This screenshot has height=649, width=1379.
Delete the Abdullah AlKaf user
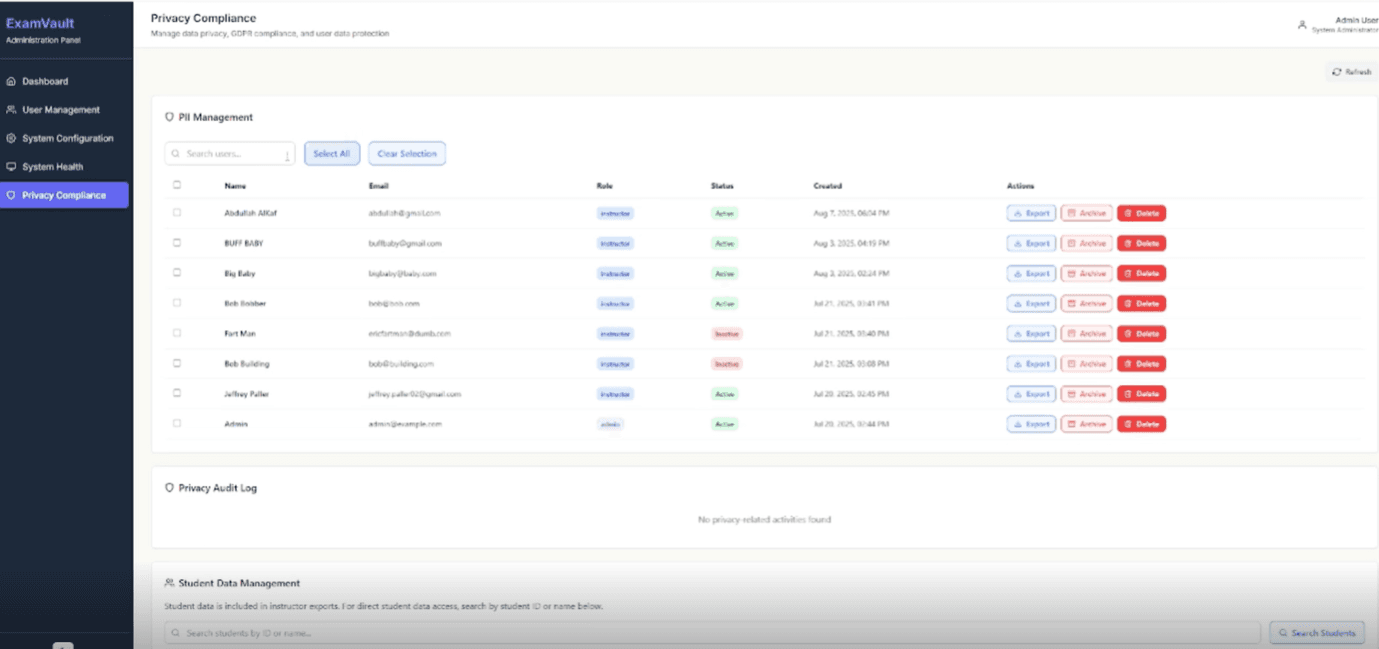point(1141,214)
